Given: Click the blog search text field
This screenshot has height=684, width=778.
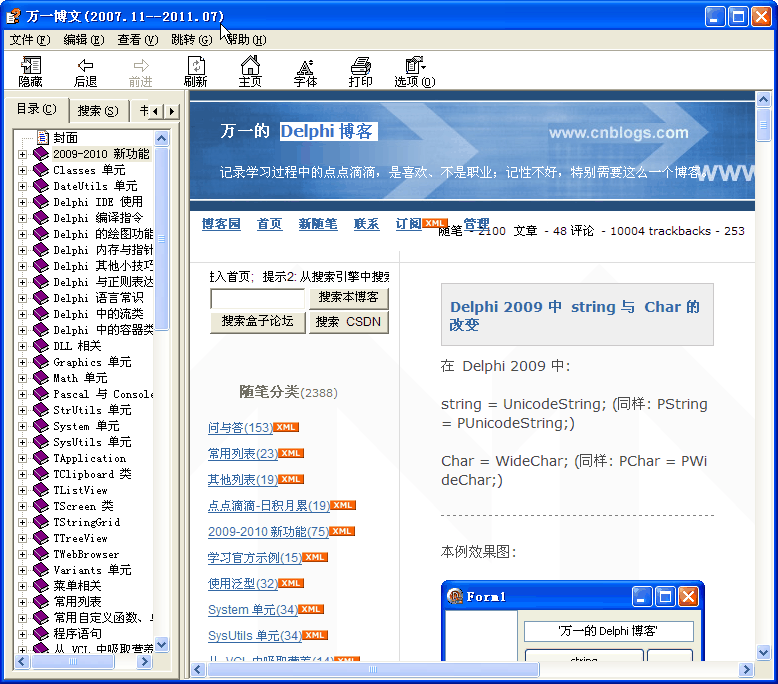Looking at the screenshot, I should (x=257, y=298).
